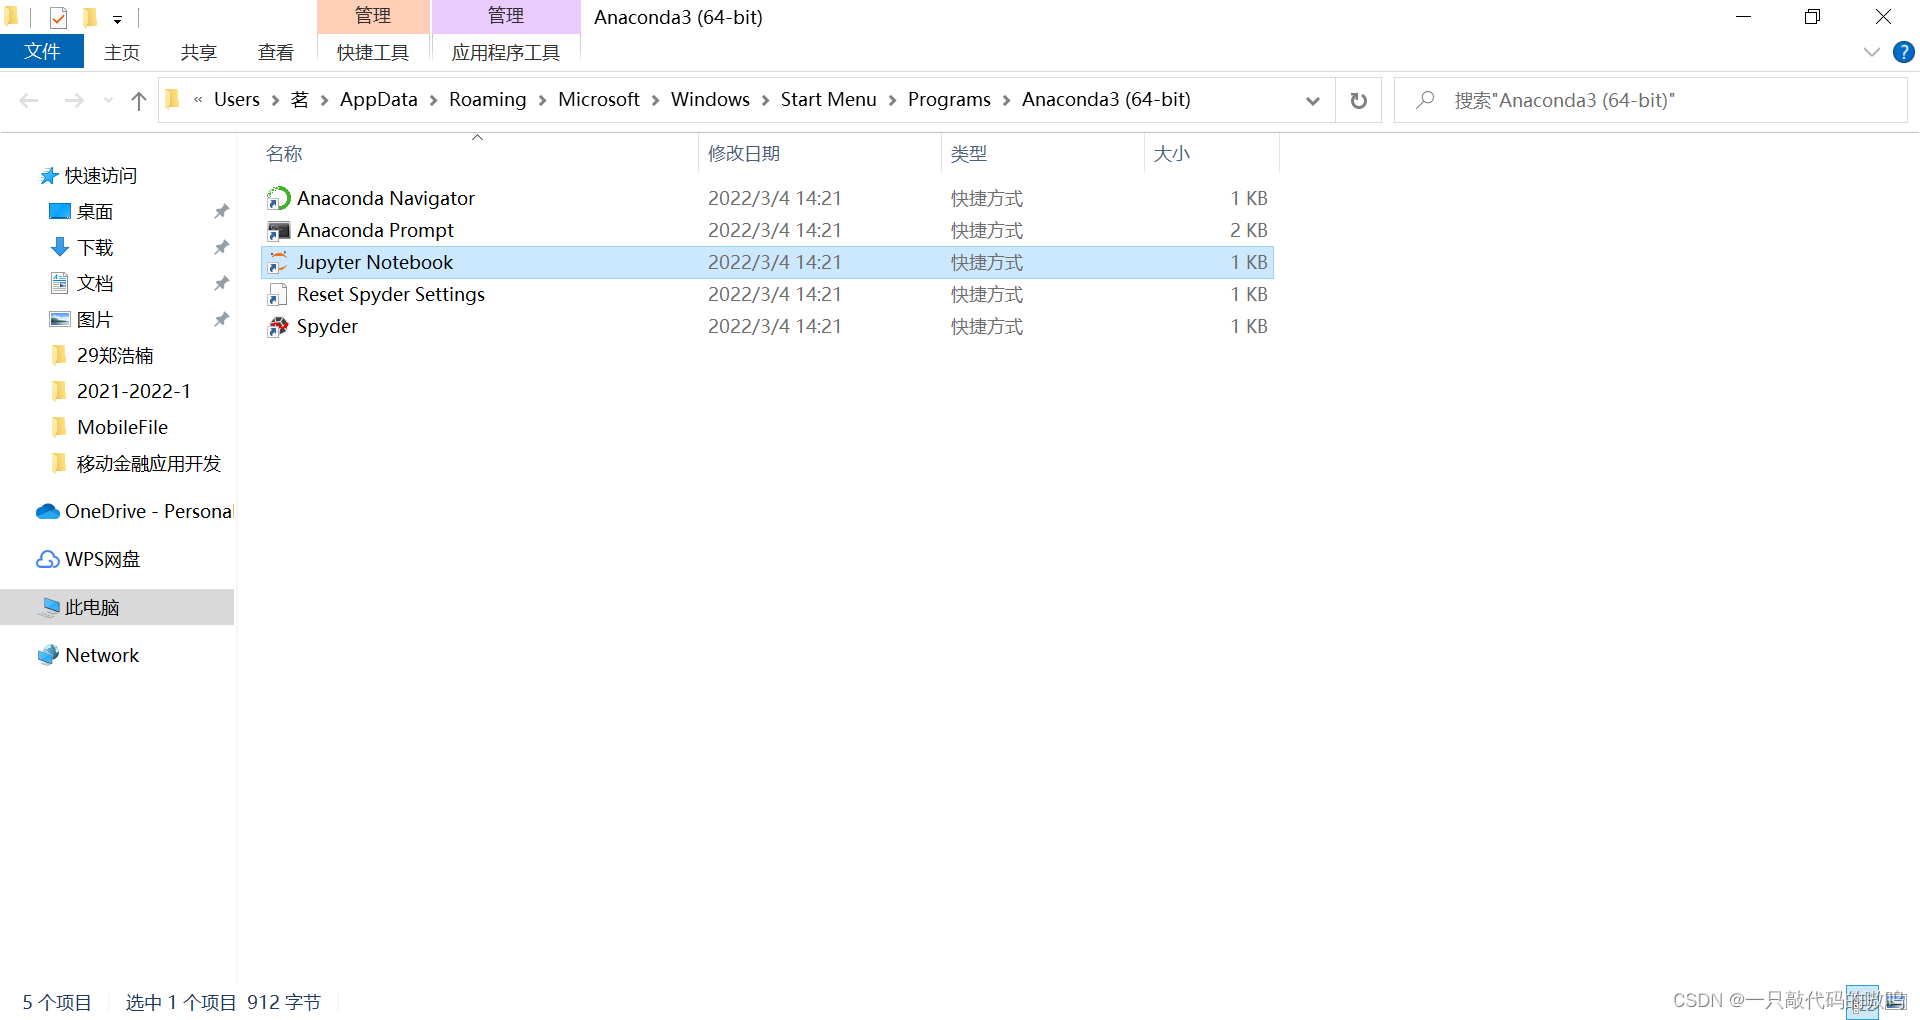Image resolution: width=1920 pixels, height=1020 pixels.
Task: Refresh the current folder view
Action: (x=1358, y=100)
